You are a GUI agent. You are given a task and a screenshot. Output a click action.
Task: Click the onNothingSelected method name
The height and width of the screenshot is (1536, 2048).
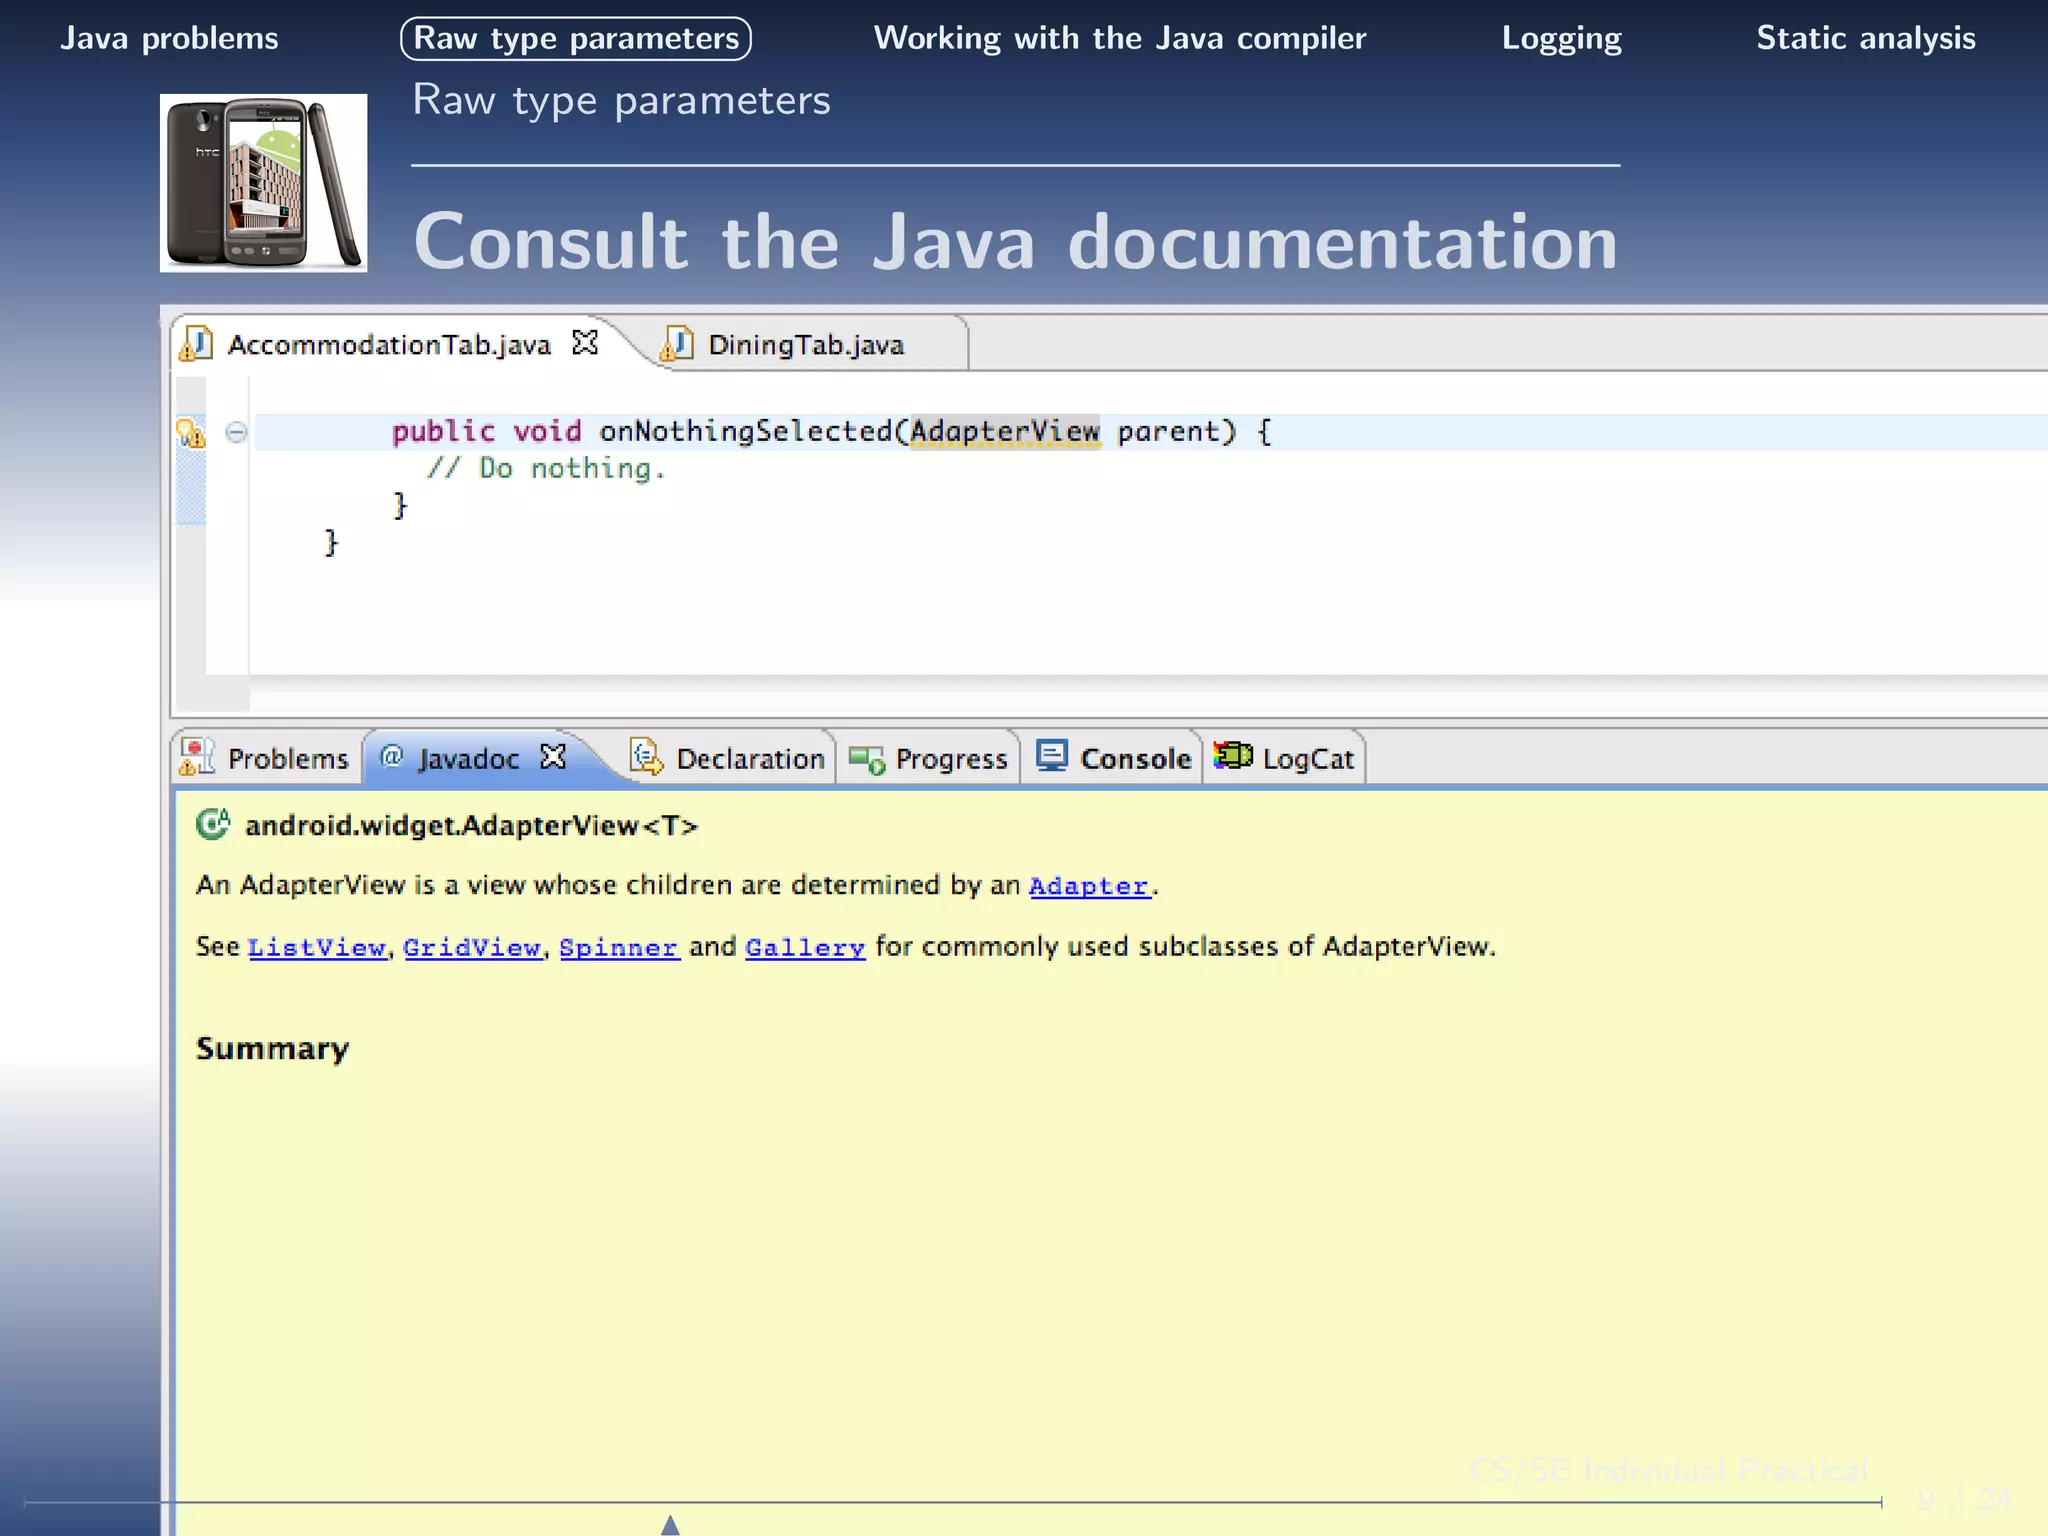click(x=745, y=431)
